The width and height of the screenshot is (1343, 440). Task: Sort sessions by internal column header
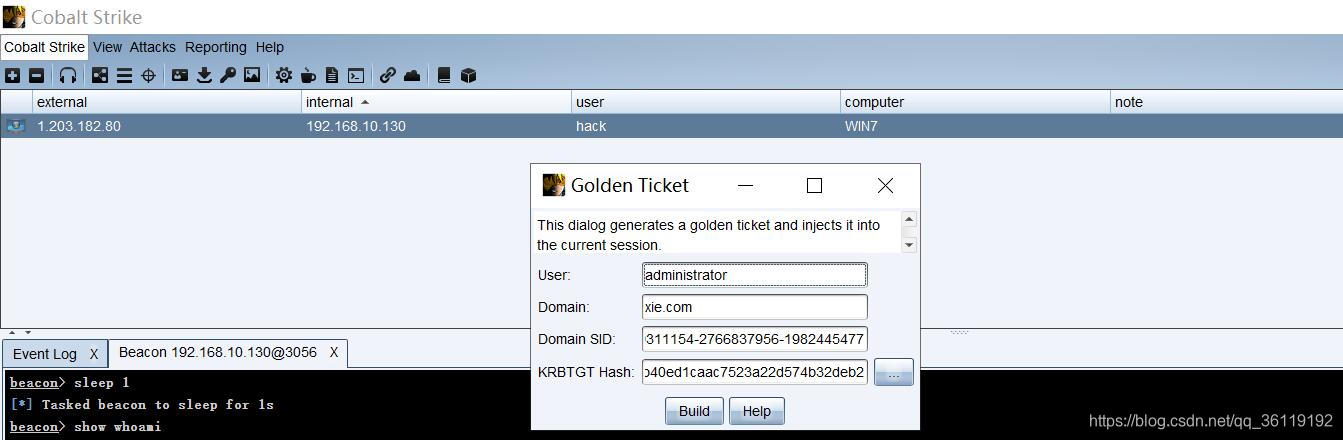pyautogui.click(x=436, y=102)
